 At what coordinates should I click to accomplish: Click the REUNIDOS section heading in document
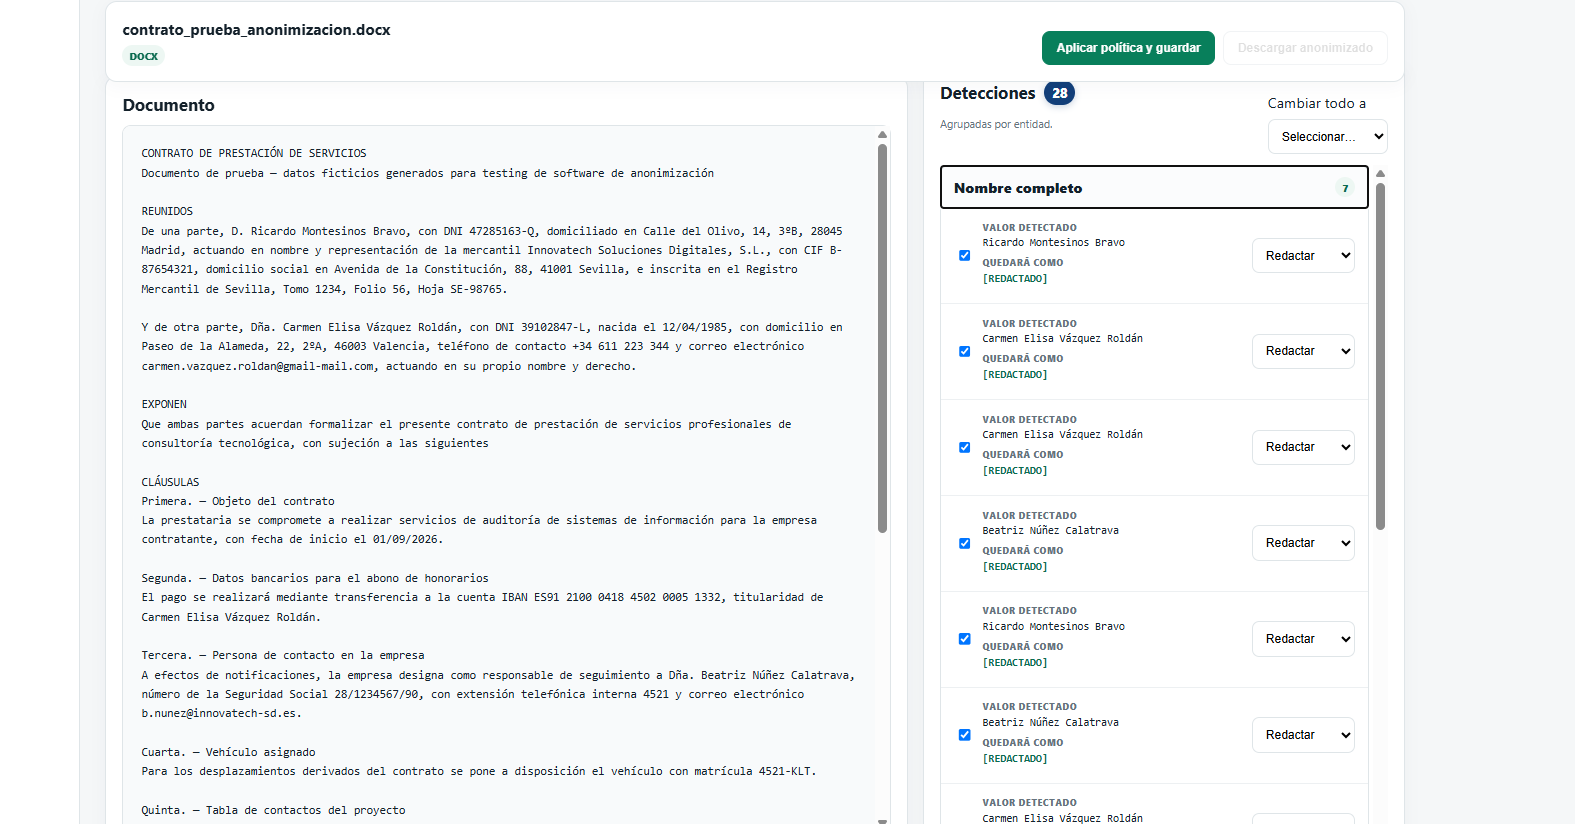click(167, 212)
